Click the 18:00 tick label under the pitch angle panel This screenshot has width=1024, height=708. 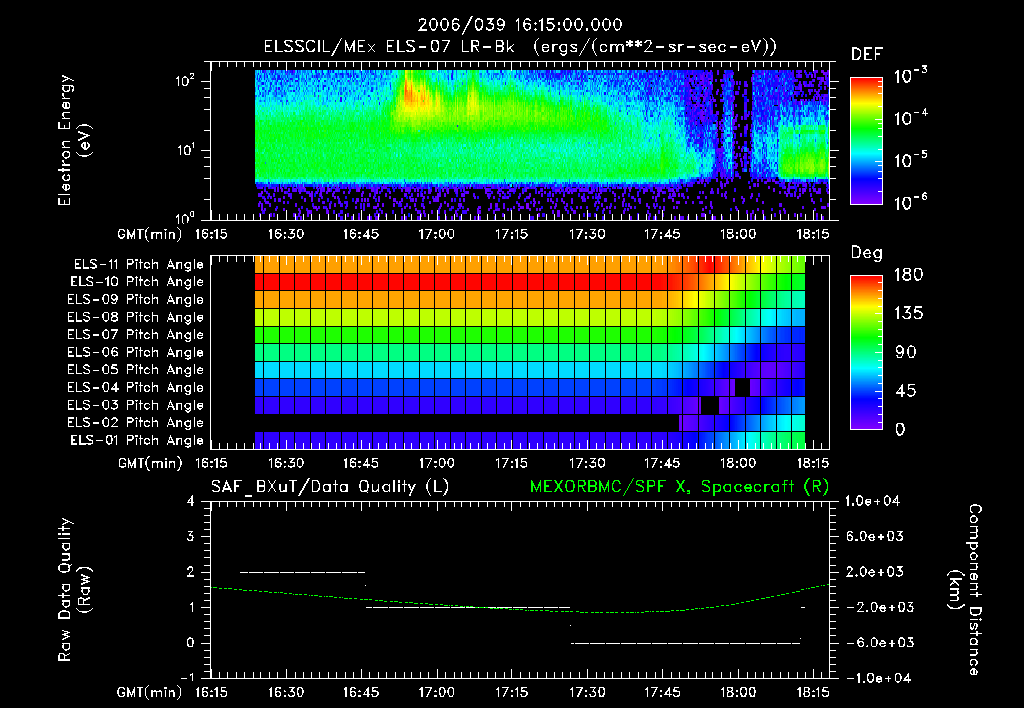[x=738, y=463]
